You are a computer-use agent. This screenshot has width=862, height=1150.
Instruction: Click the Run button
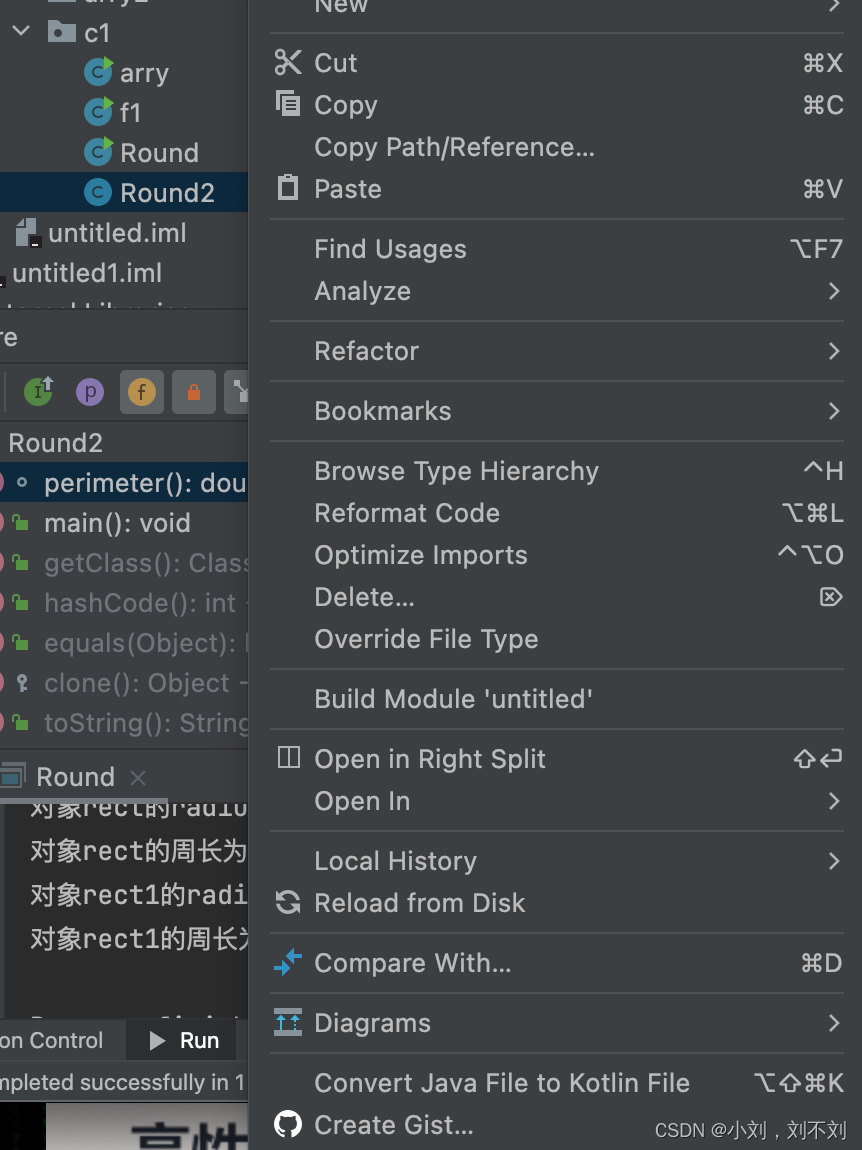click(x=180, y=1040)
